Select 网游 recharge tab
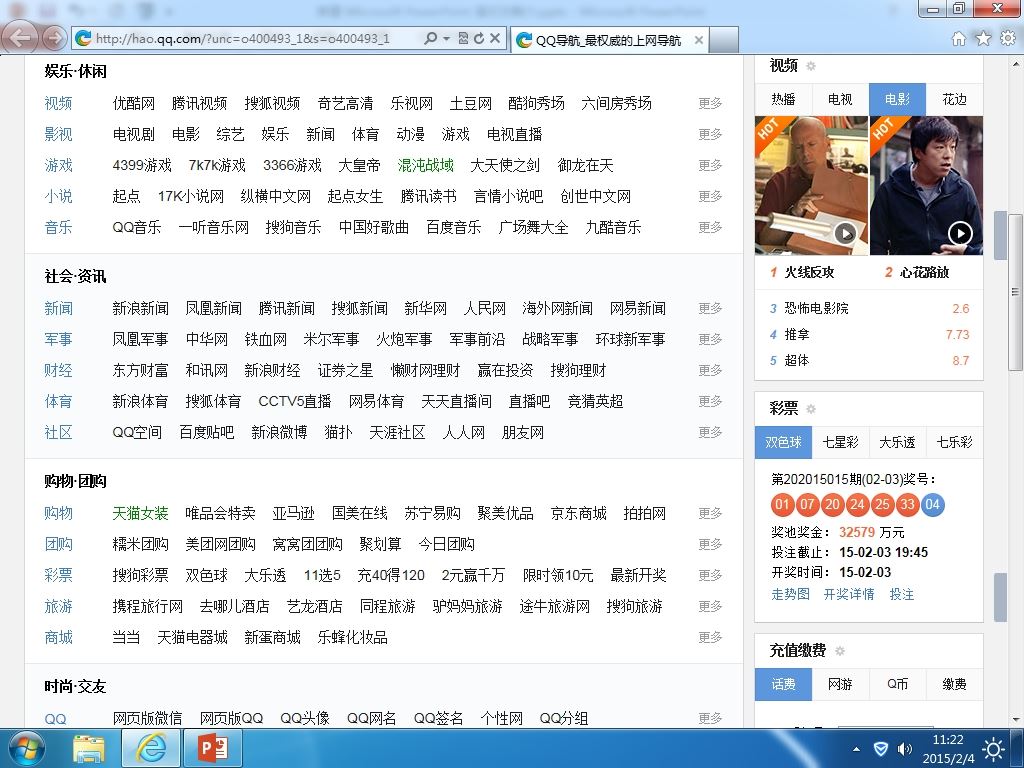The width and height of the screenshot is (1024, 768). (x=840, y=684)
